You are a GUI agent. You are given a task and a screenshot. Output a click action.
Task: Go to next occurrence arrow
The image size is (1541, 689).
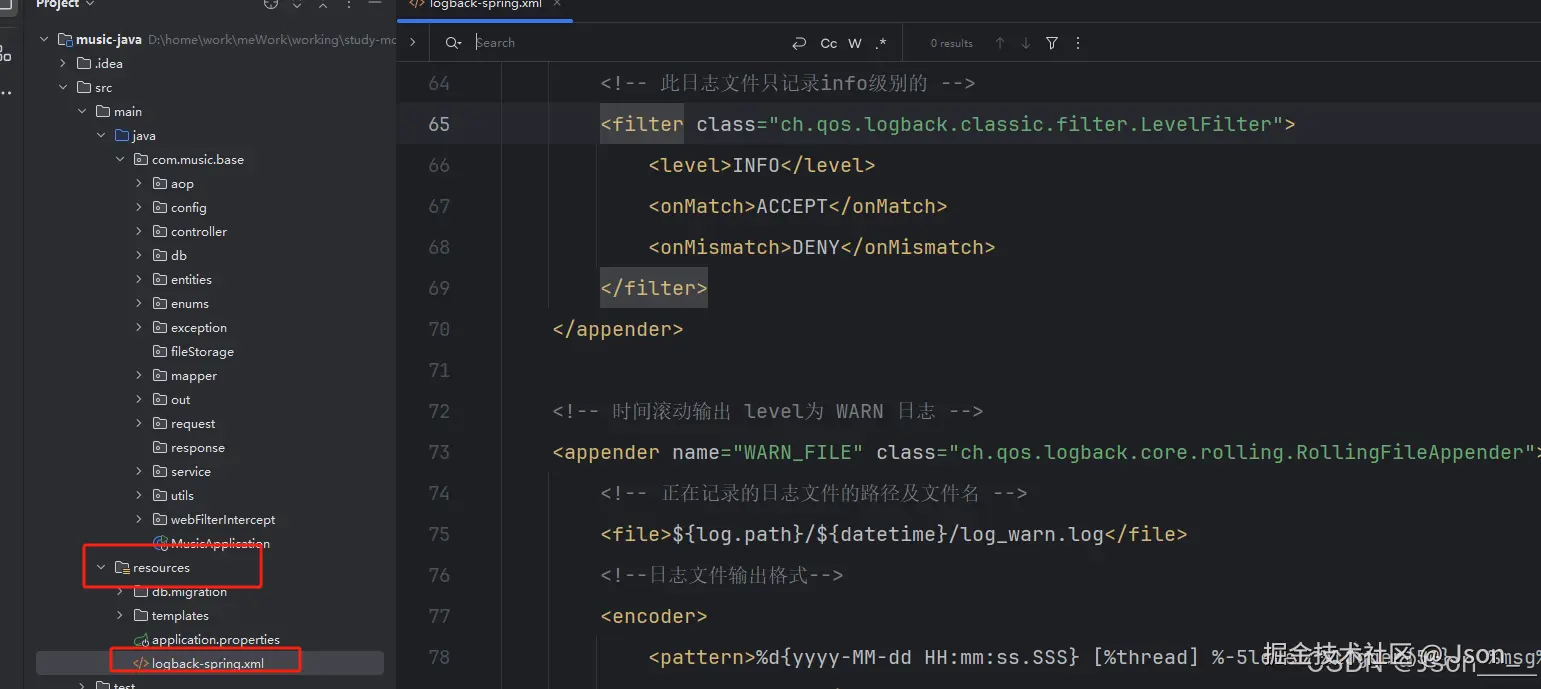click(x=1026, y=43)
